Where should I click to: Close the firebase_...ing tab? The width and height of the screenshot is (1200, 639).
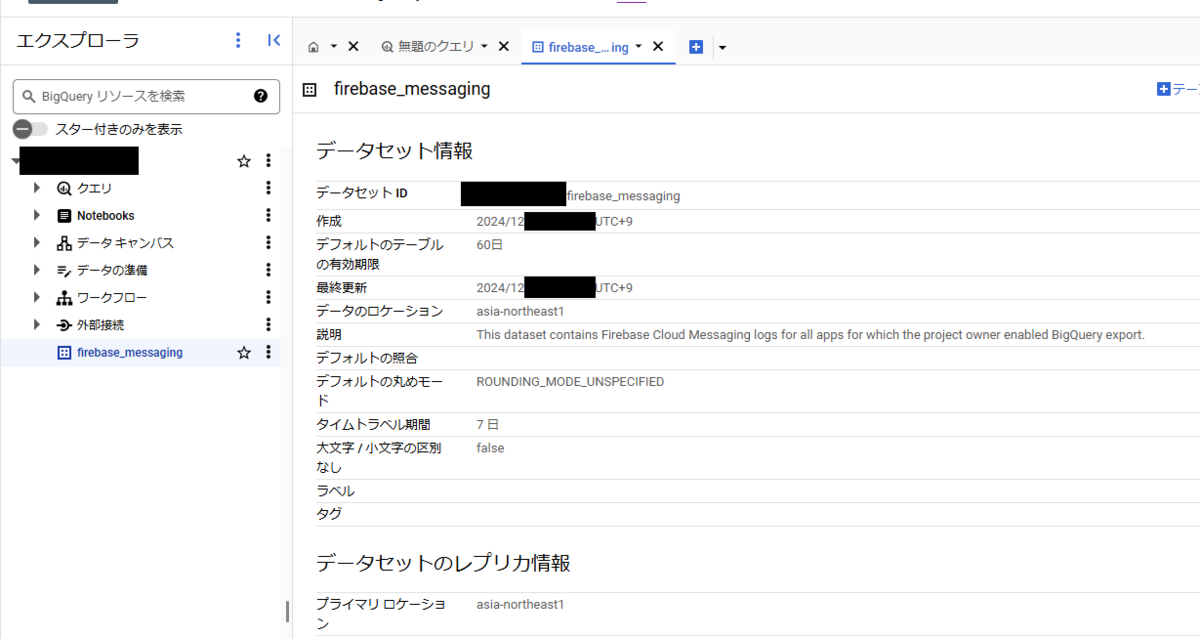pos(658,47)
